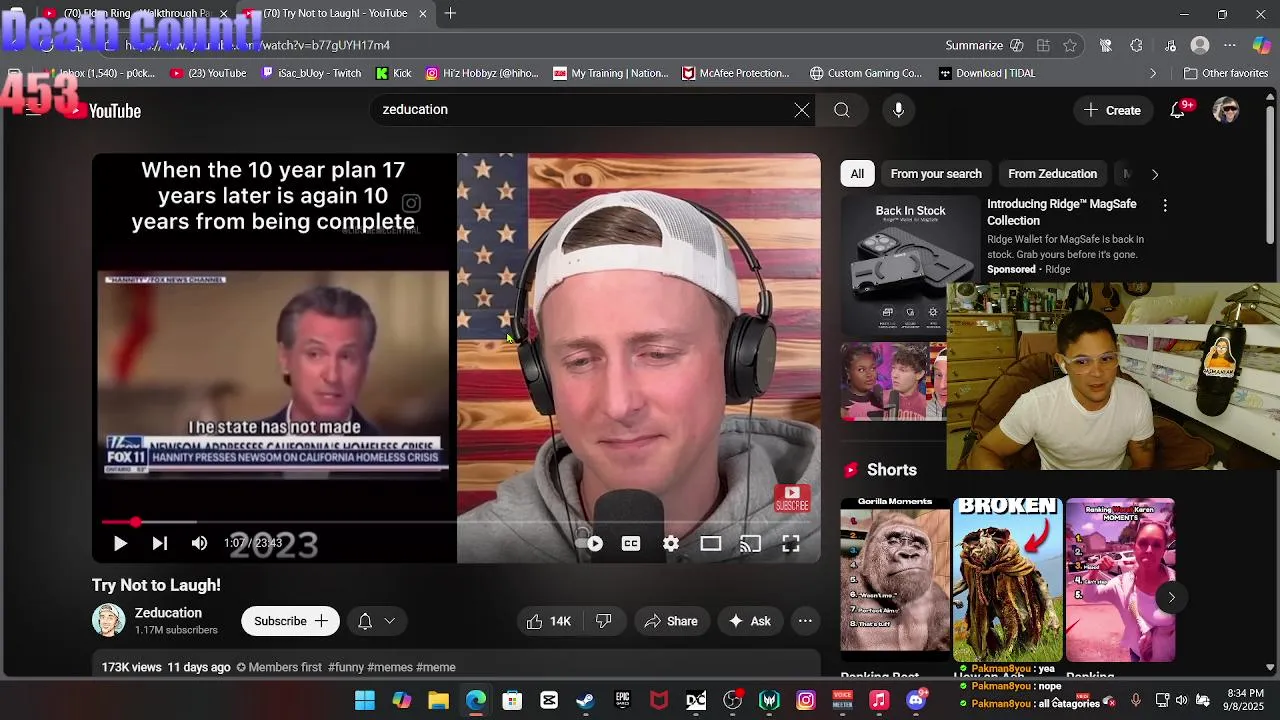Toggle closed captions in the player
1280x720 pixels.
631,543
